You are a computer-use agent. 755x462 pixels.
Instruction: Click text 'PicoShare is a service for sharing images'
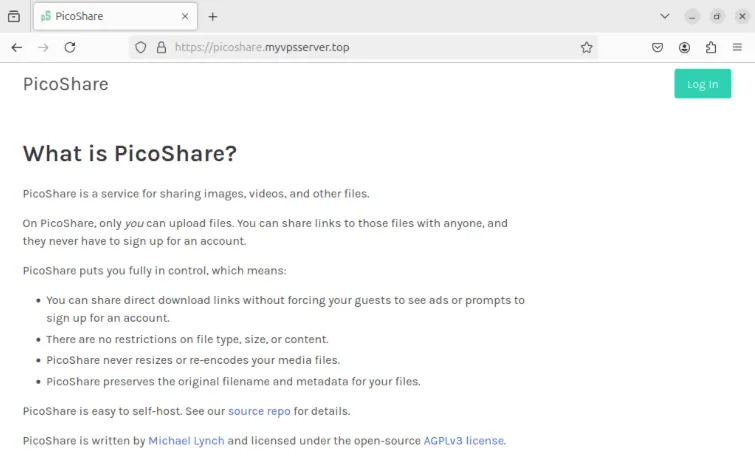pos(130,194)
